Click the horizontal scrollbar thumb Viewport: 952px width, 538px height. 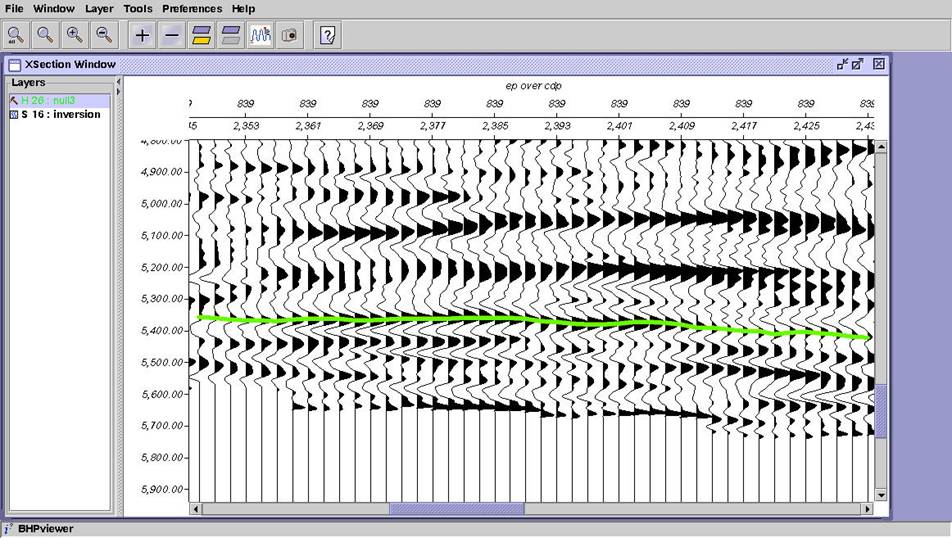click(x=457, y=509)
